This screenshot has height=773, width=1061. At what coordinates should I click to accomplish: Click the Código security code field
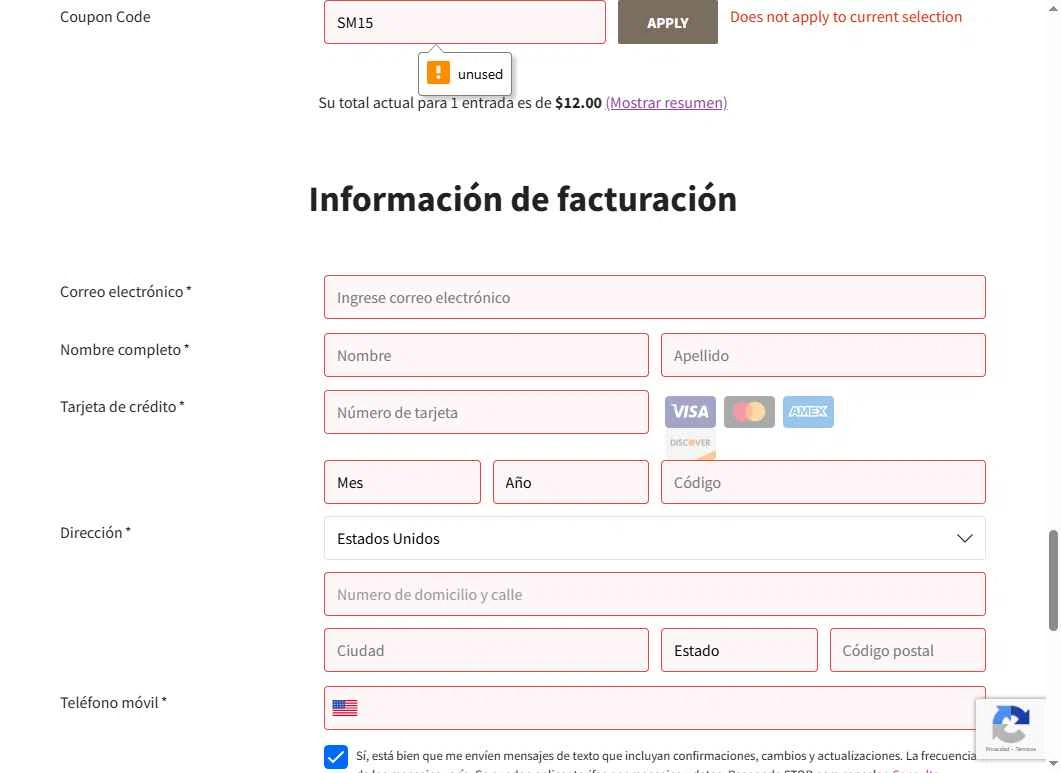click(x=823, y=482)
